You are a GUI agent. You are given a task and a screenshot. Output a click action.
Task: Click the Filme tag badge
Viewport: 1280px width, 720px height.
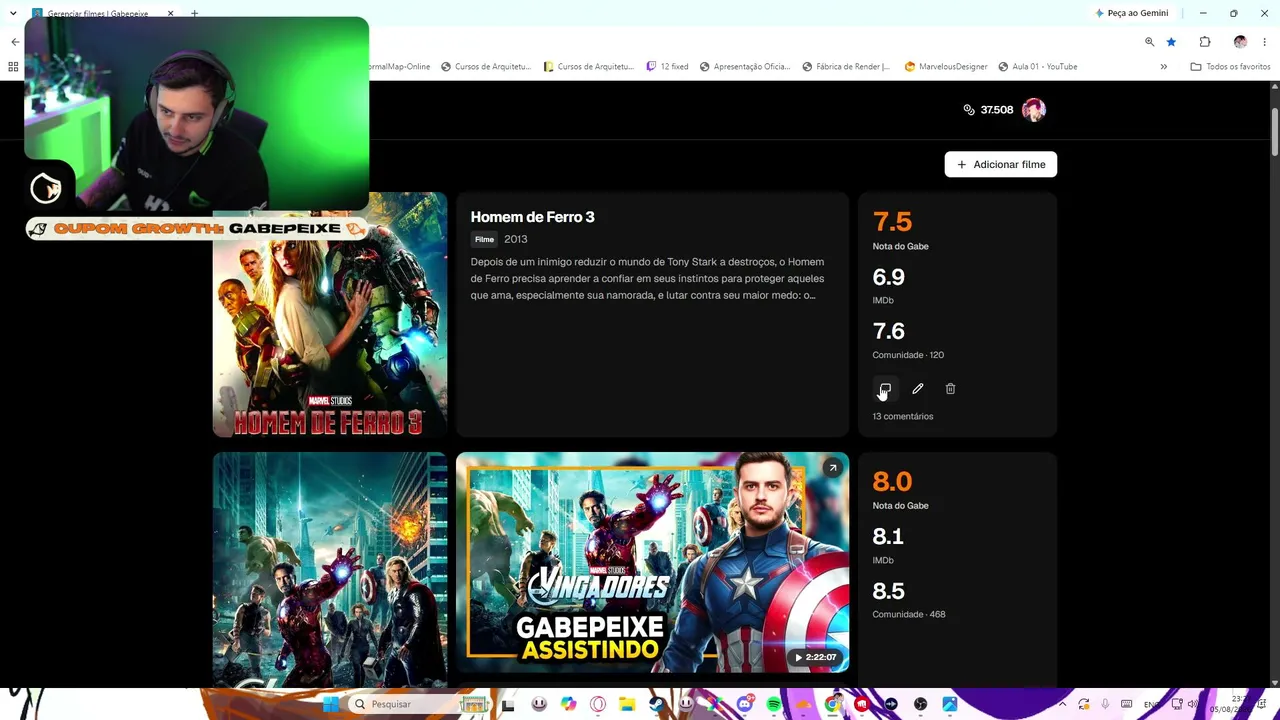pos(484,240)
